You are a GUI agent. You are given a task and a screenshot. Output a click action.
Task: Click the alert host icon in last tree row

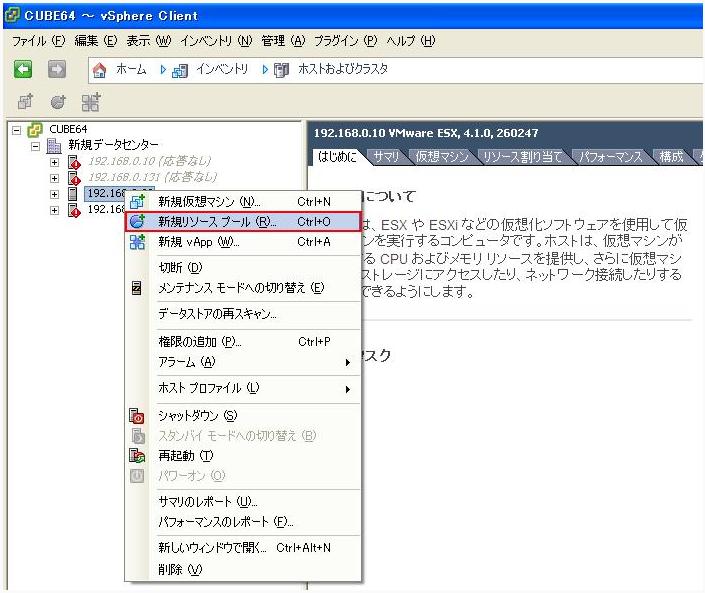point(74,210)
